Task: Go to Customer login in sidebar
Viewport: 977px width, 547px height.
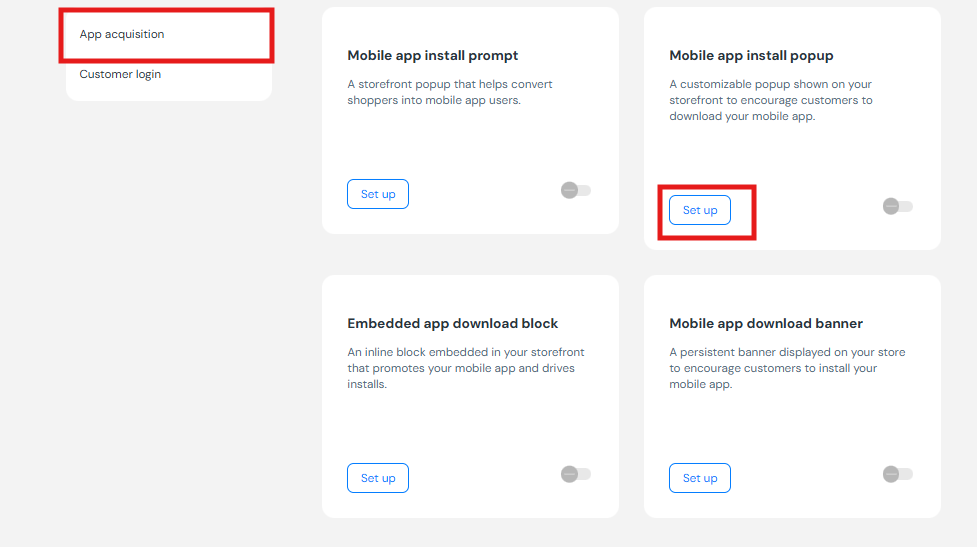Action: coord(120,74)
